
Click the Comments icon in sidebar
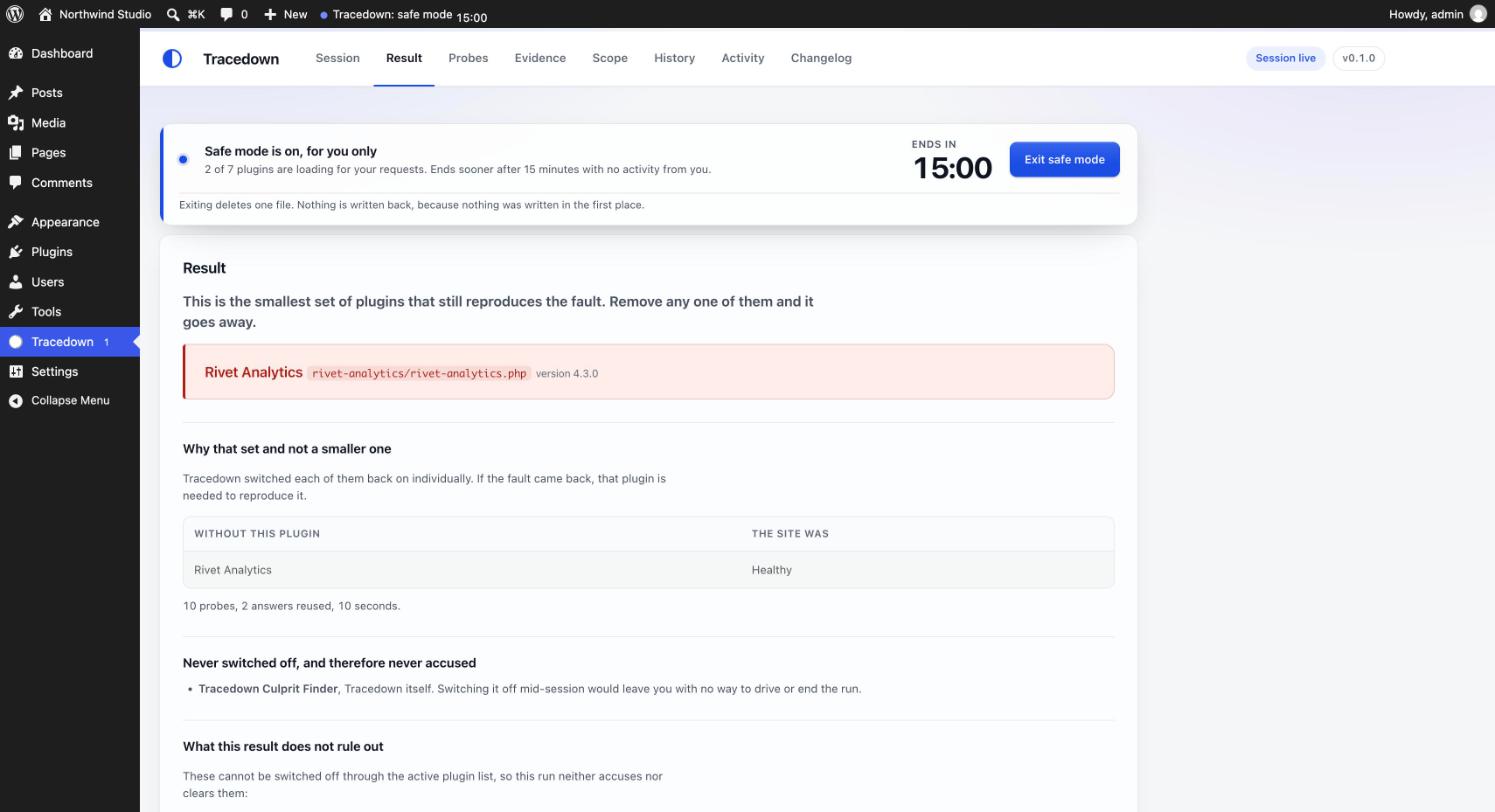pos(16,182)
